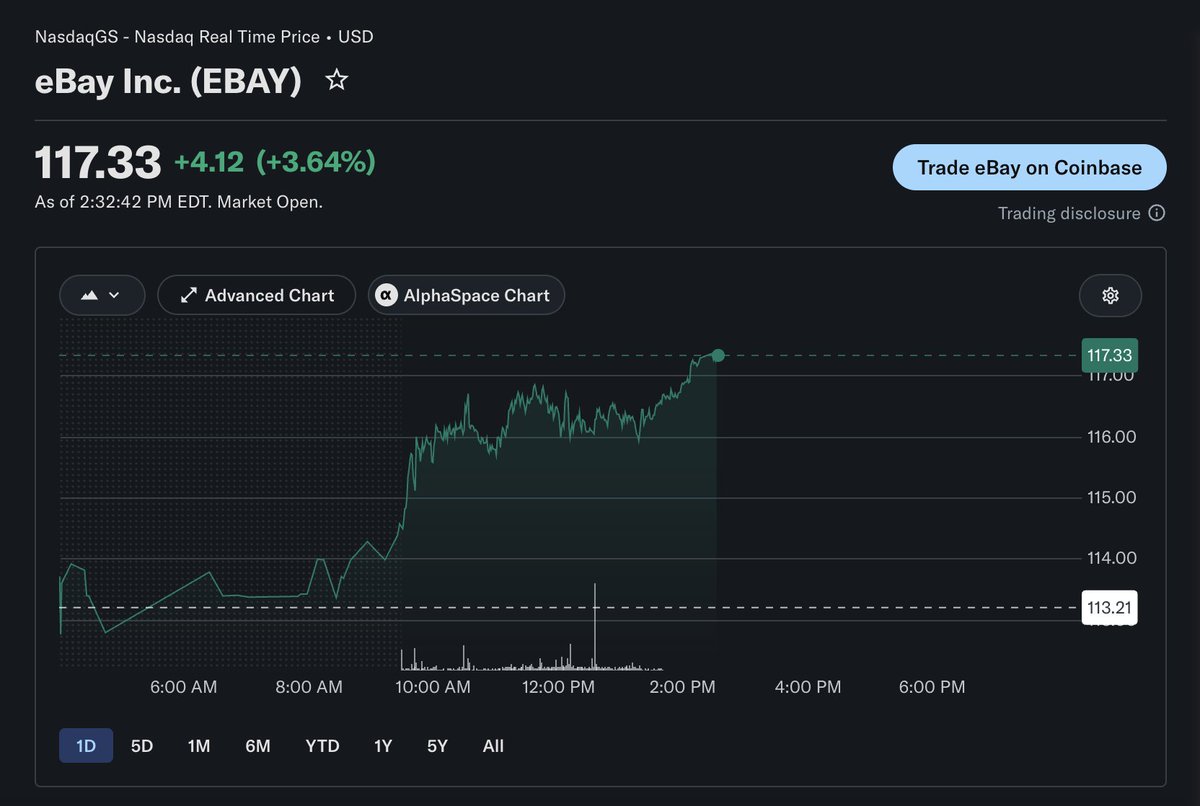
Task: Open the AlphaSpace Chart
Action: (x=466, y=295)
